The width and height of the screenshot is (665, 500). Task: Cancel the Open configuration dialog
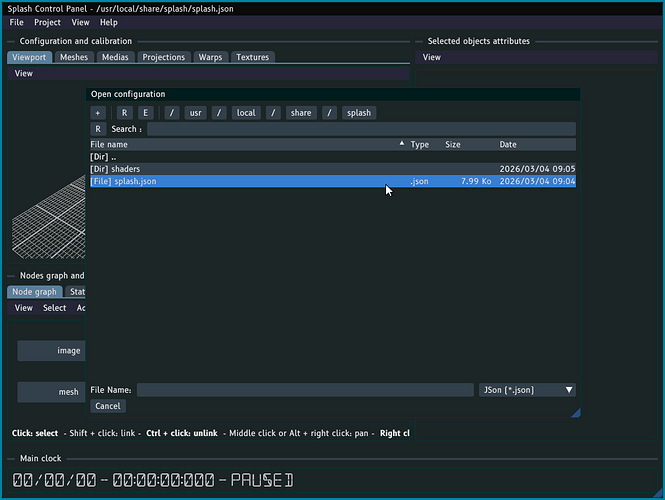(x=107, y=406)
